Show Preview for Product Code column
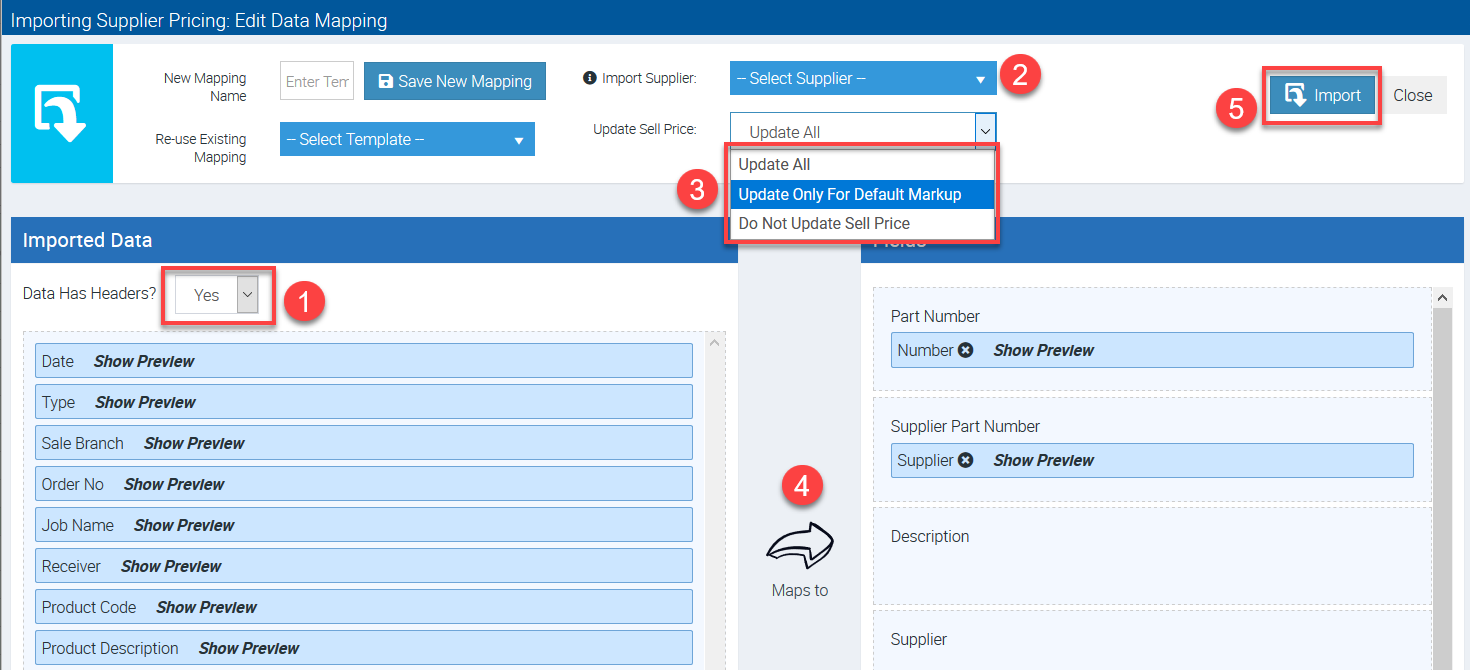The width and height of the screenshot is (1470, 670). (206, 607)
